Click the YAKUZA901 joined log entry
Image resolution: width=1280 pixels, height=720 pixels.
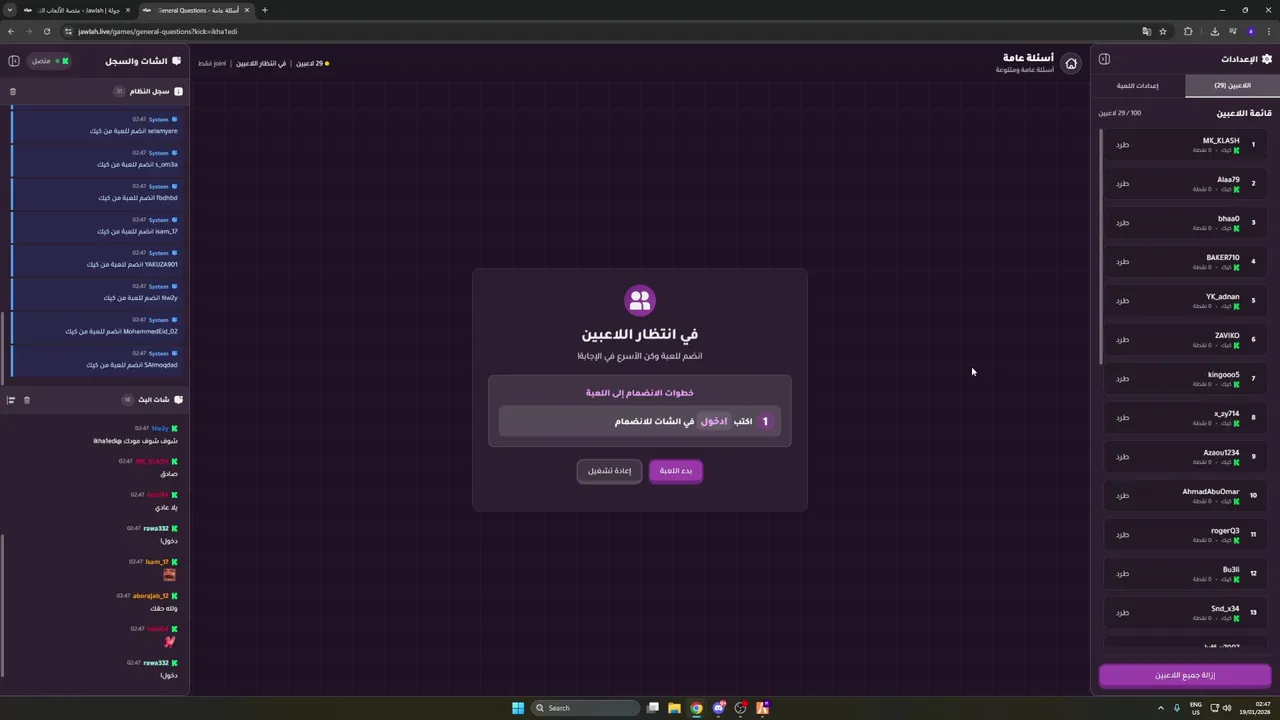click(x=97, y=259)
